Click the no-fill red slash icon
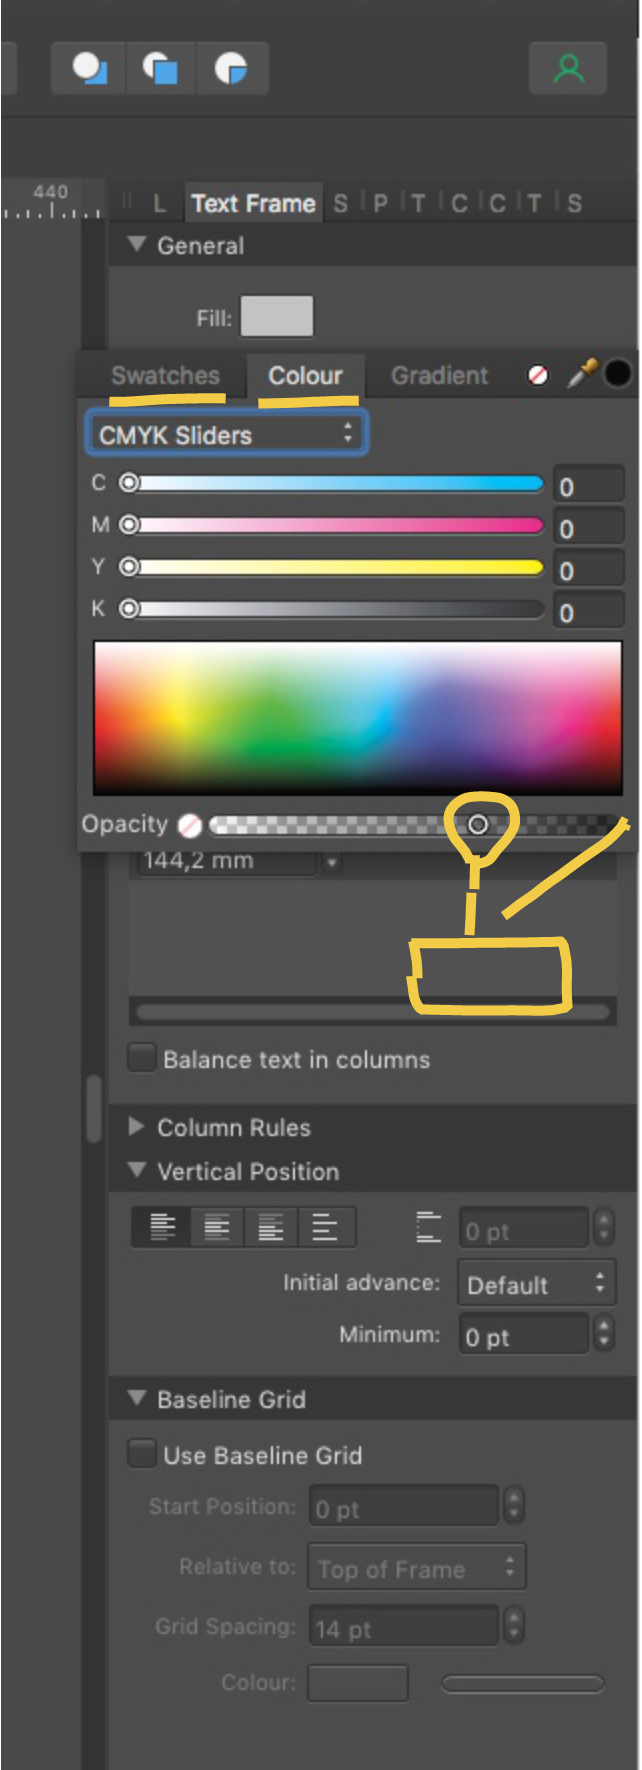Viewport: 642px width, 1770px height. 538,375
